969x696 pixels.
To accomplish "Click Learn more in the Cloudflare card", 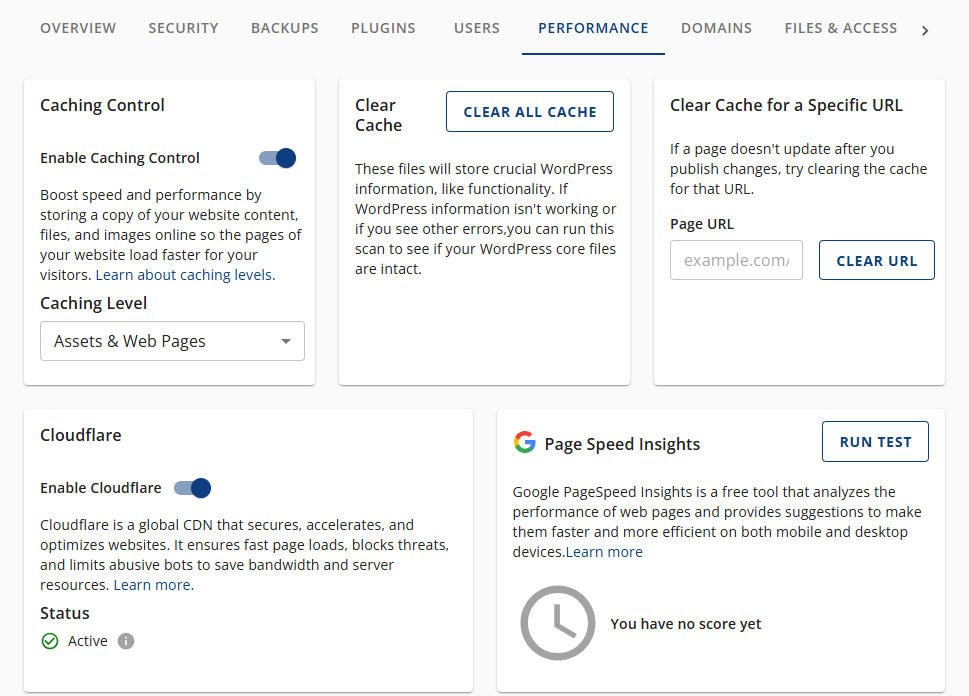I will point(152,584).
